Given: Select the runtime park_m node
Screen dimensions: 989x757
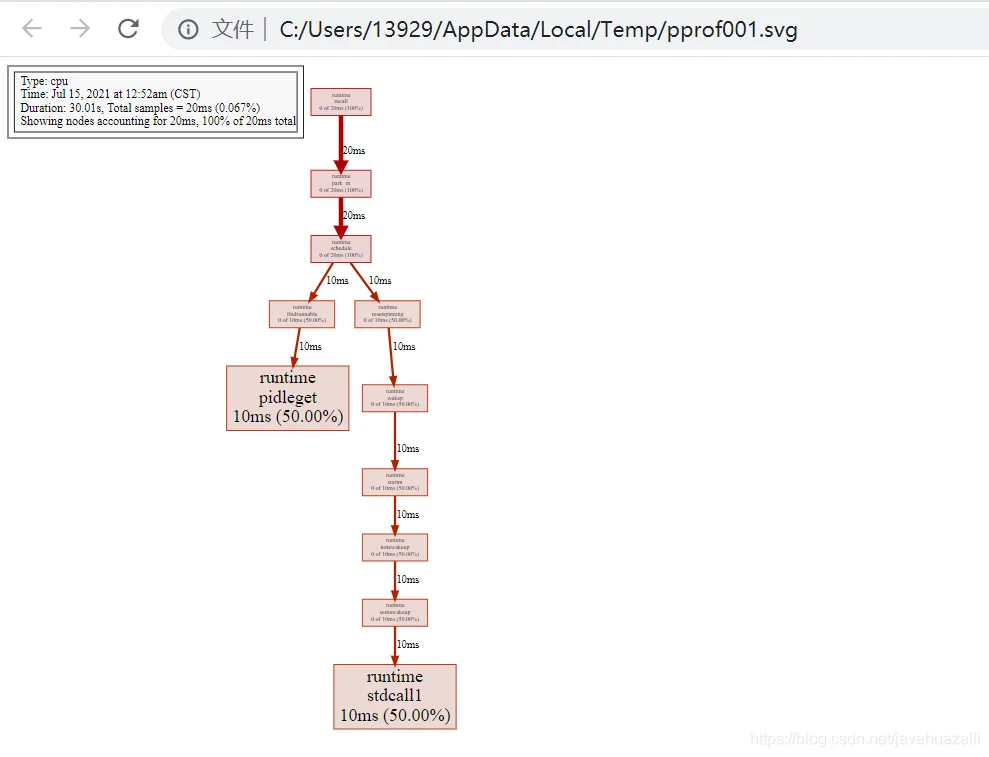Looking at the screenshot, I should click(341, 184).
